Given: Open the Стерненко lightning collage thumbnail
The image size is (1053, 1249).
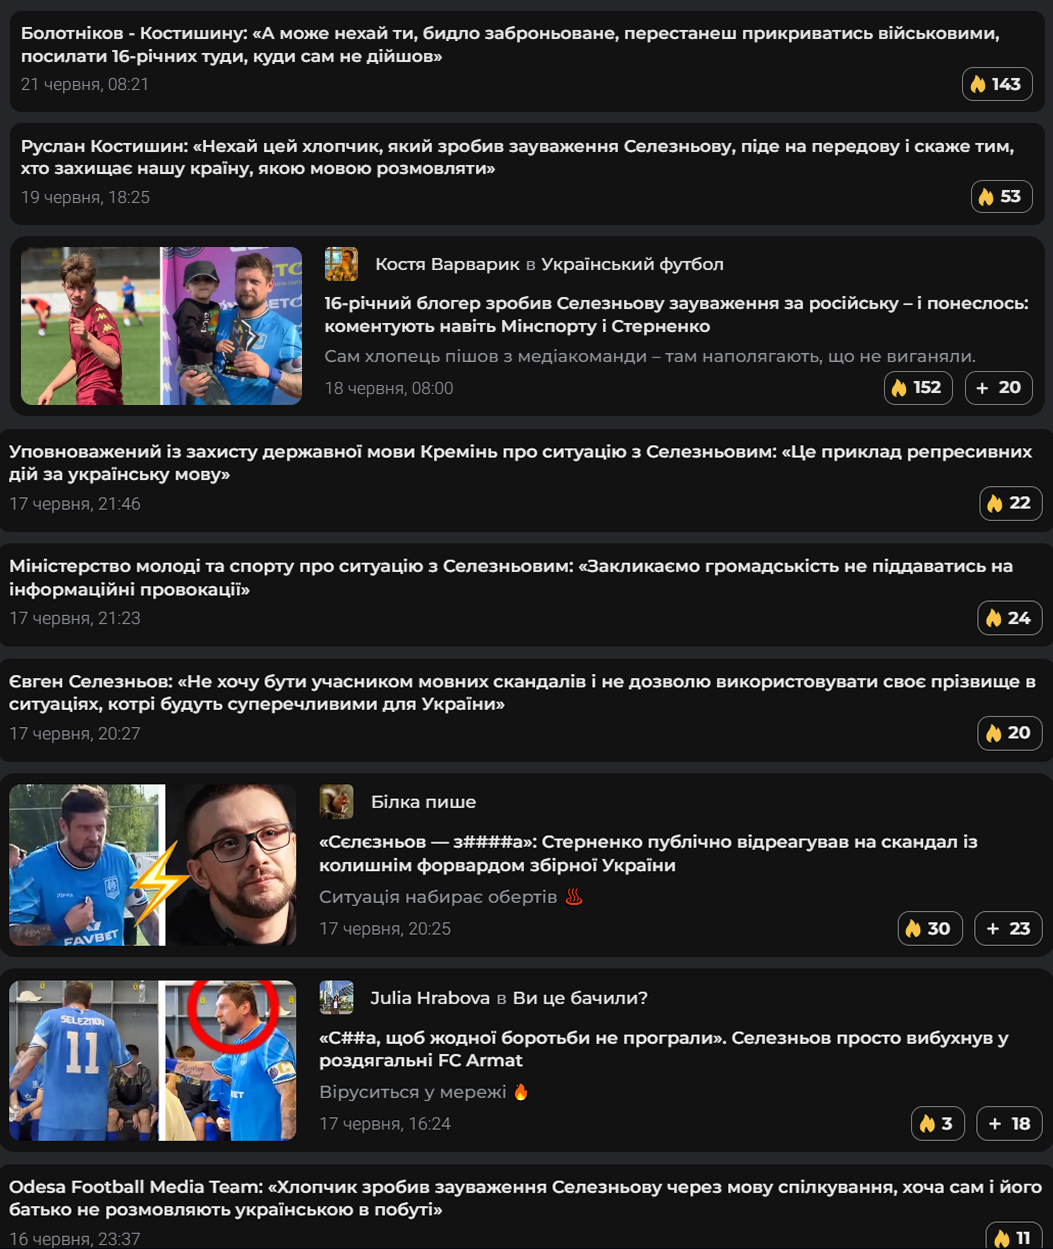Looking at the screenshot, I should coord(153,865).
